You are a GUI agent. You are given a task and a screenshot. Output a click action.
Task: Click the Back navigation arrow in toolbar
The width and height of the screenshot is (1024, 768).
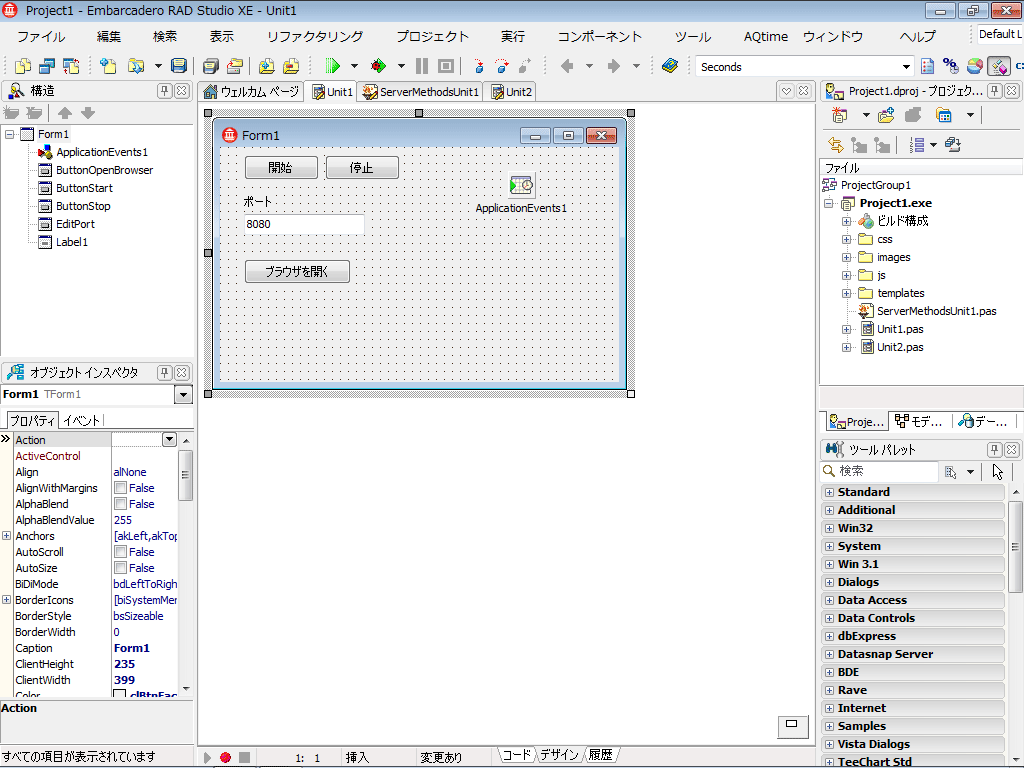pyautogui.click(x=567, y=66)
